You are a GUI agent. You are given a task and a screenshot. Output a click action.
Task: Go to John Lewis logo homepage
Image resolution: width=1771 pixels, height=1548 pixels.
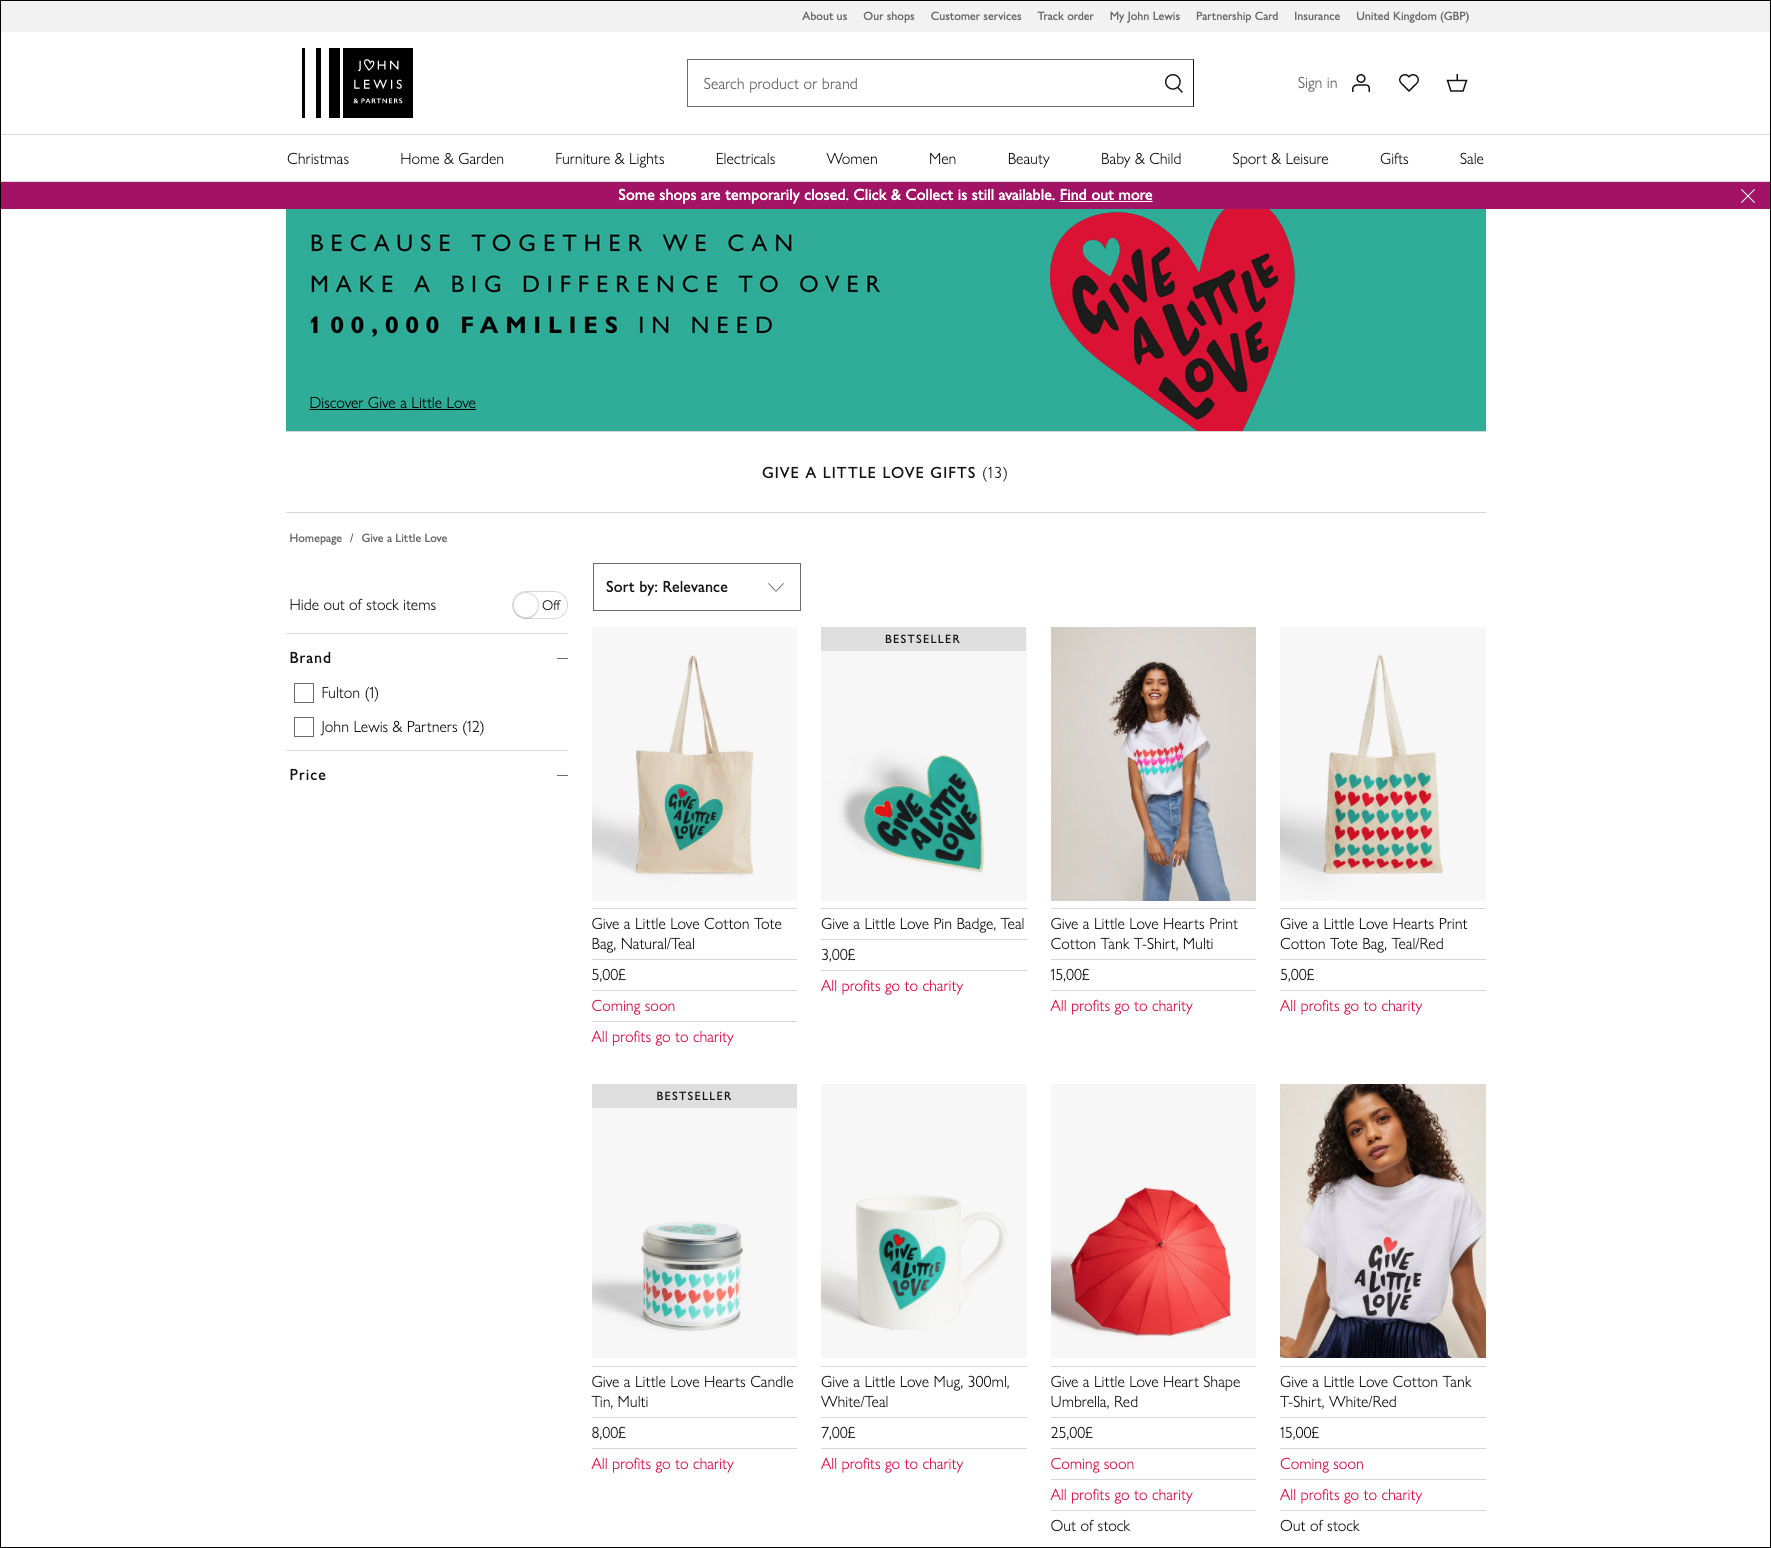coord(357,83)
